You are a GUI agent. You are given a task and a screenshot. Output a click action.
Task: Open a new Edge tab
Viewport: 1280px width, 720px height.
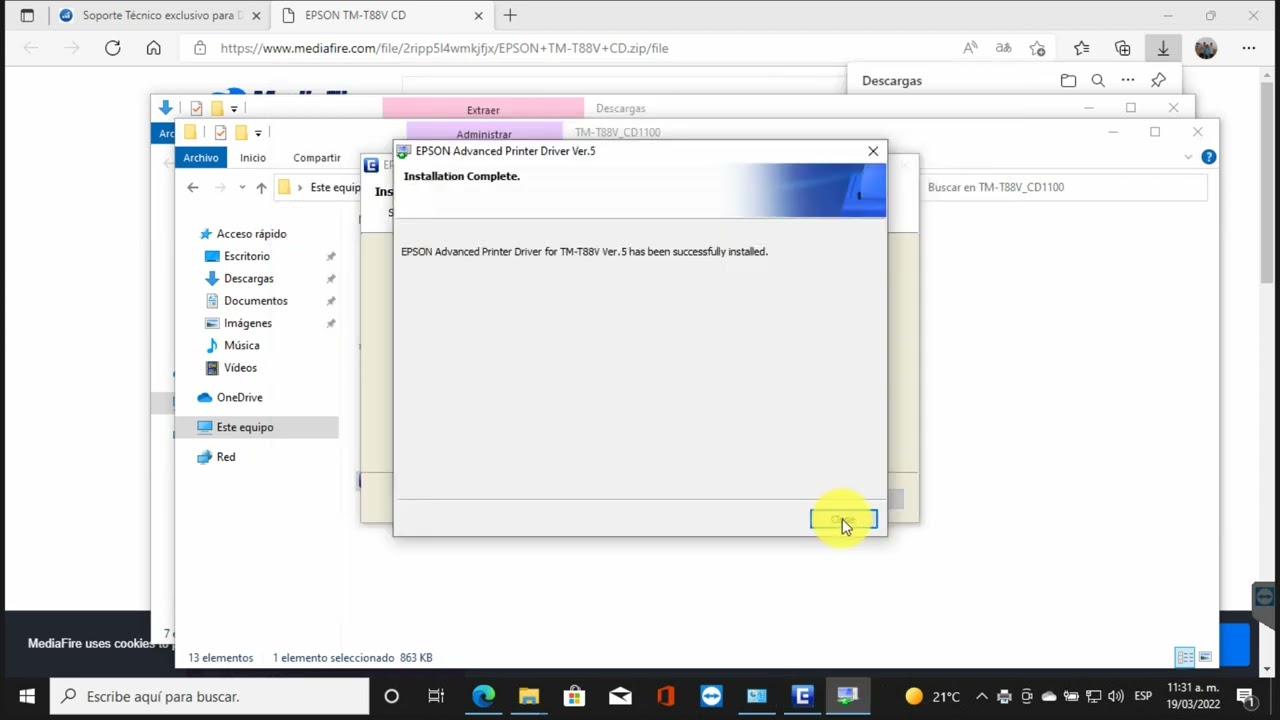510,16
